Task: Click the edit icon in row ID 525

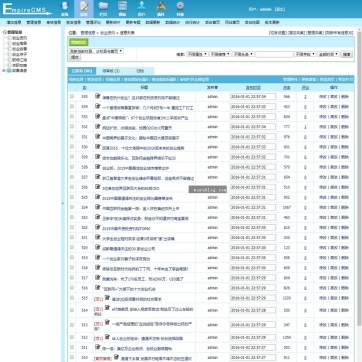Action: click(98, 197)
